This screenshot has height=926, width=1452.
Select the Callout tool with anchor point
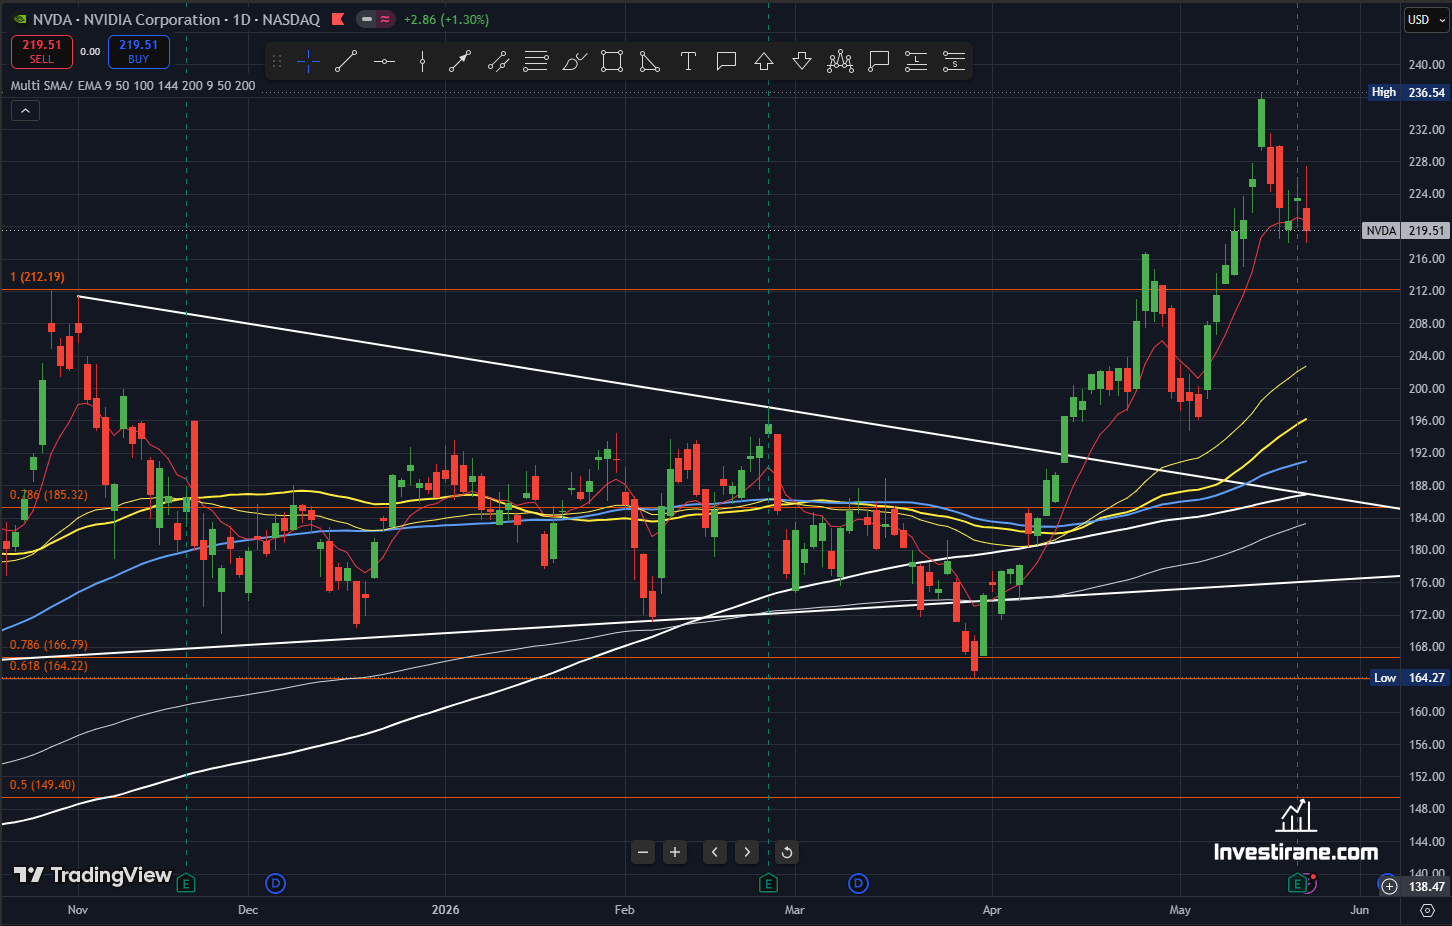pyautogui.click(x=878, y=62)
